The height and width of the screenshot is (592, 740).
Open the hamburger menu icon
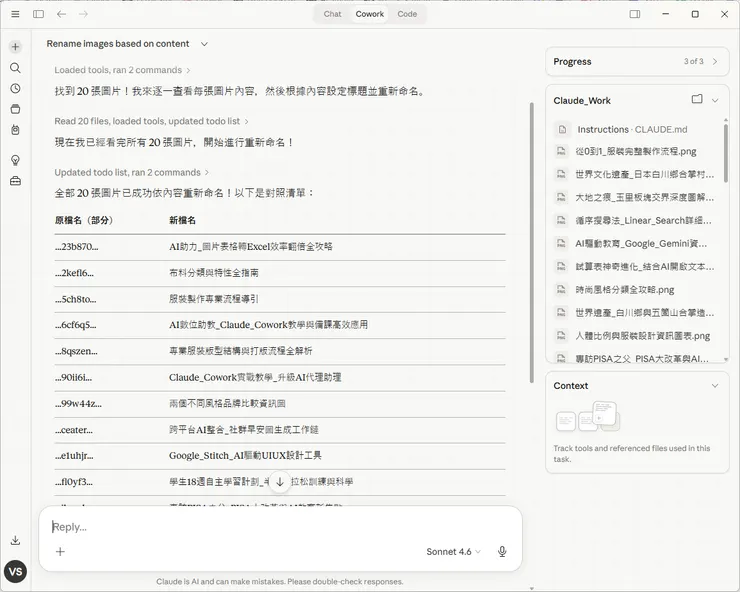pyautogui.click(x=15, y=14)
